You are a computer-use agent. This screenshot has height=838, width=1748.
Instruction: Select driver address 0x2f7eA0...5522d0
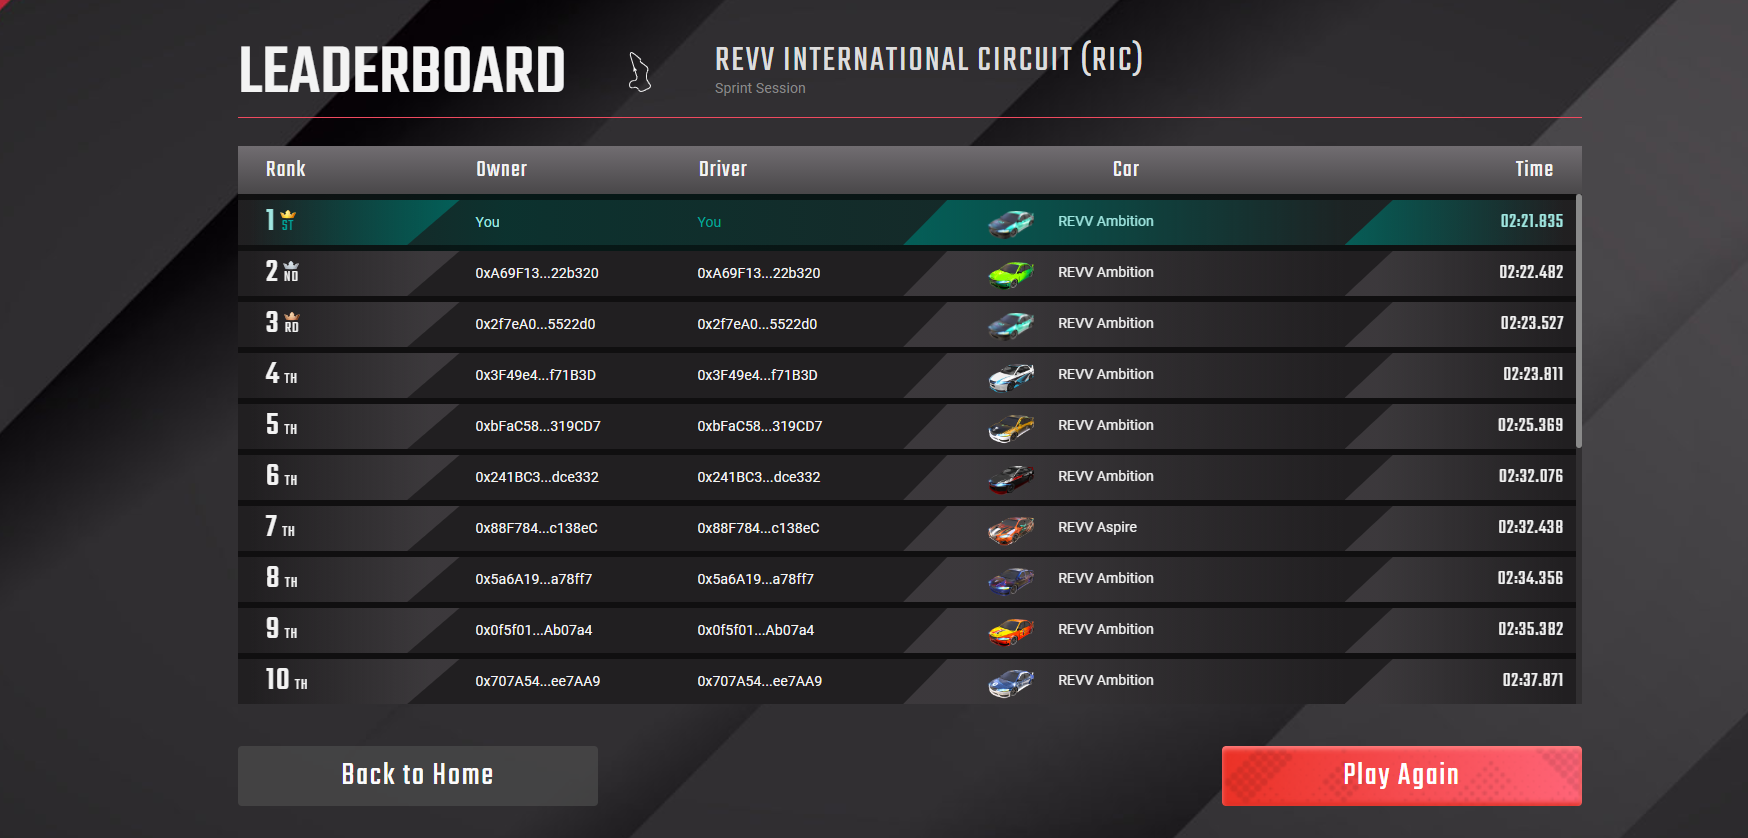757,324
